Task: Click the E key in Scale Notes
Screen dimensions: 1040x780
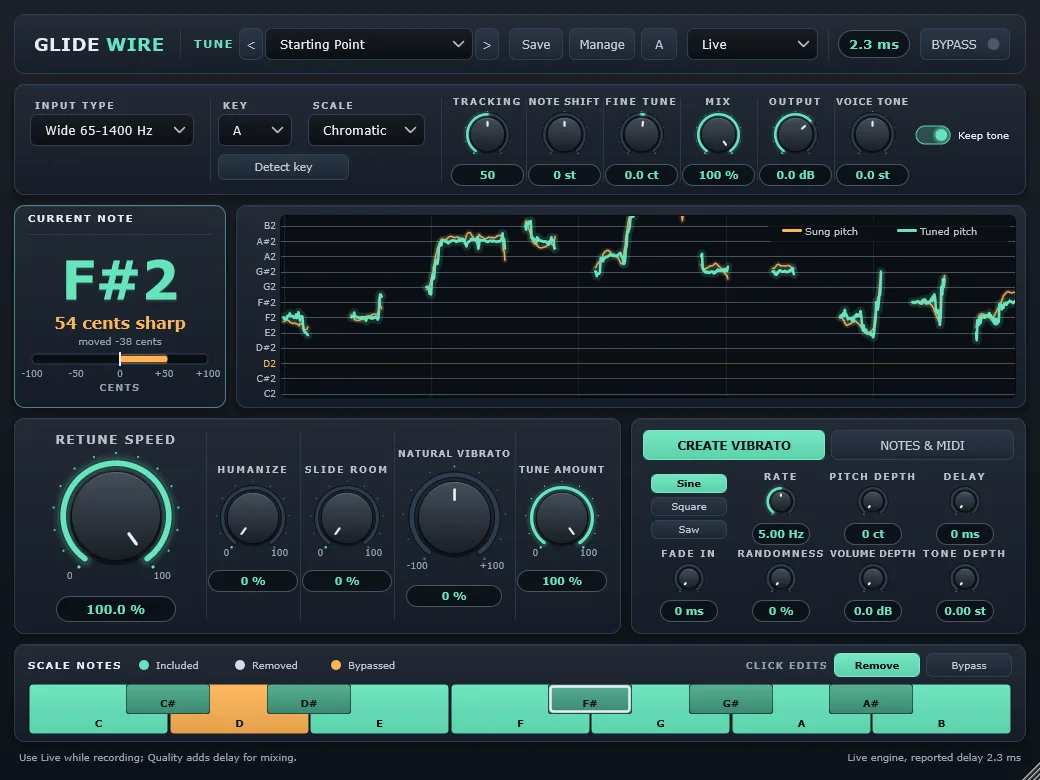Action: coord(379,723)
